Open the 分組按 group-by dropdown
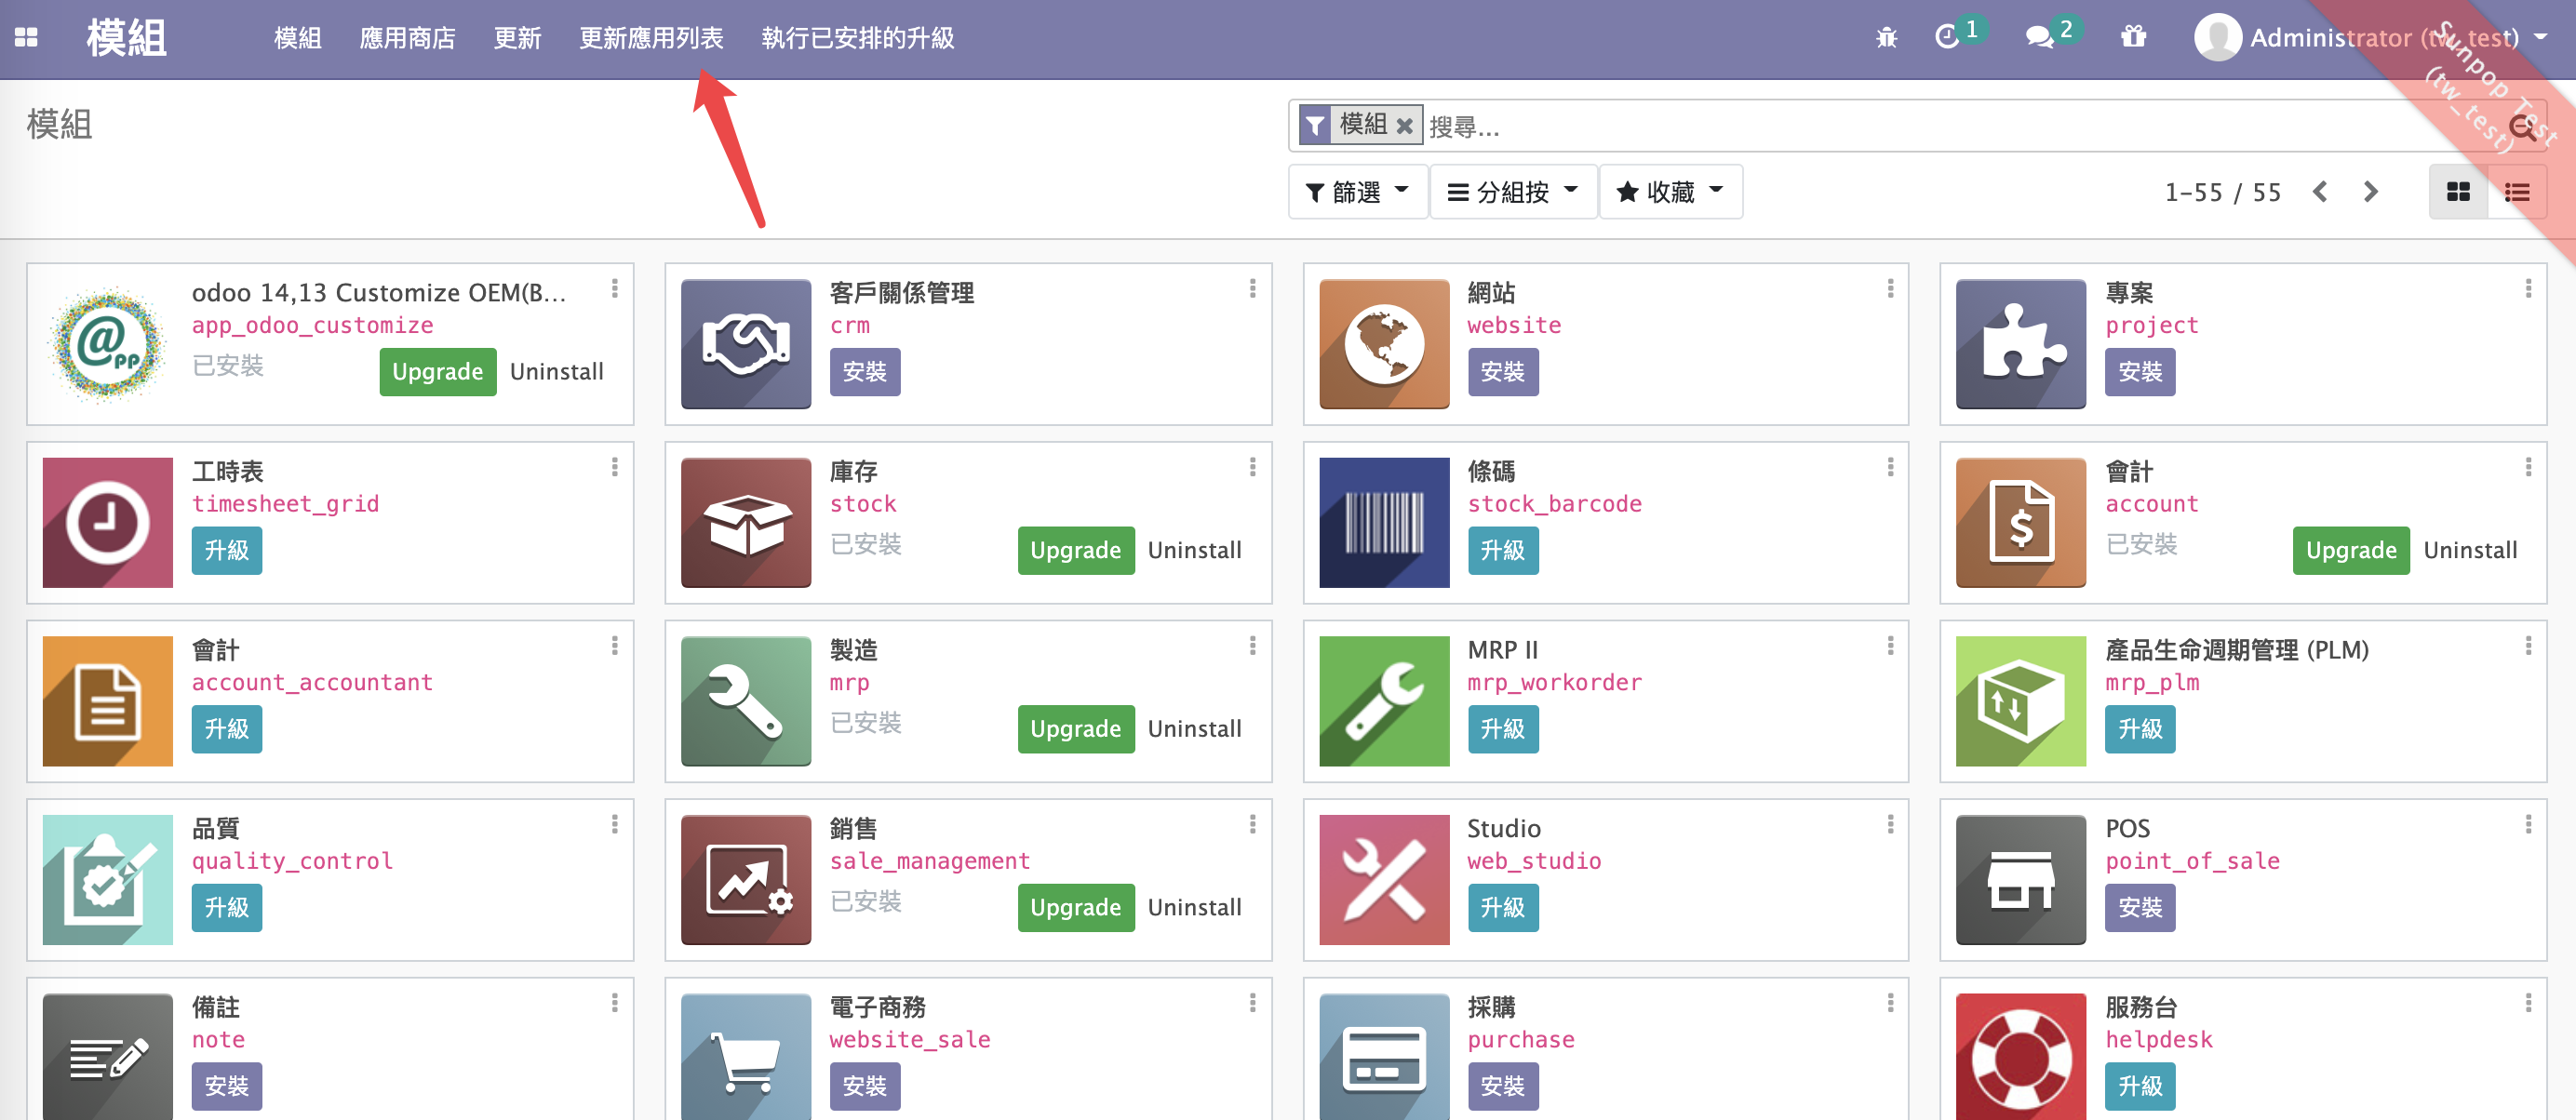The image size is (2576, 1120). click(x=1513, y=191)
